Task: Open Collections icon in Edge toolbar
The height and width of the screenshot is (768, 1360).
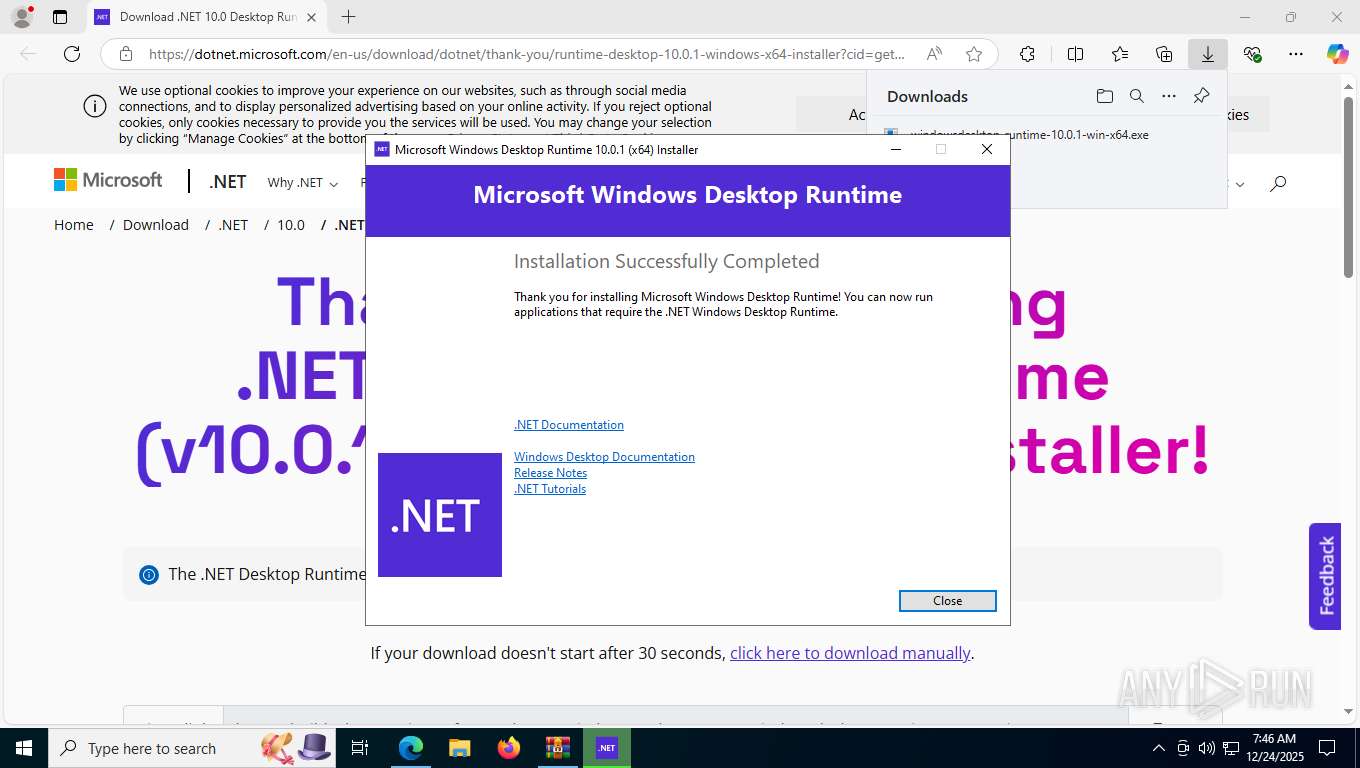Action: [1164, 54]
